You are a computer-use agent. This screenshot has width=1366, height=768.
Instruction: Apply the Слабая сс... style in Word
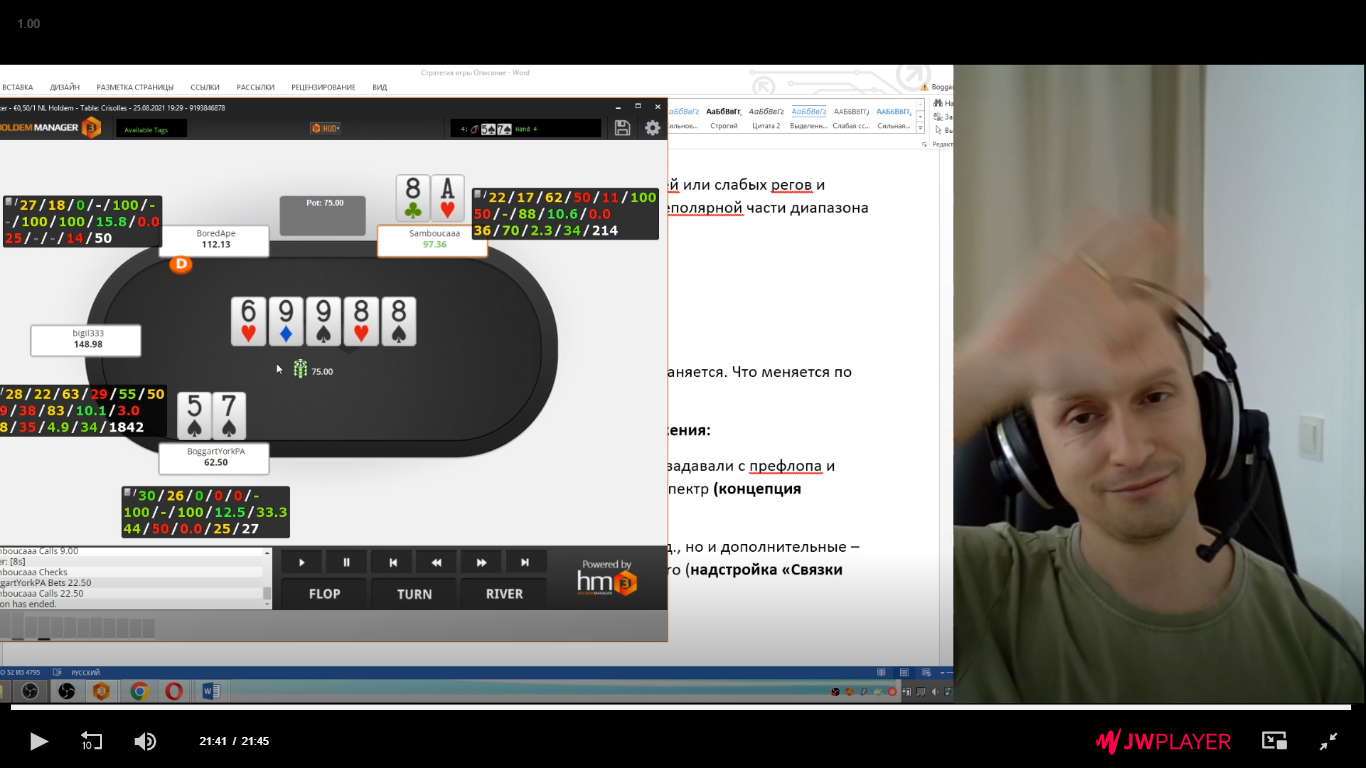pos(851,118)
